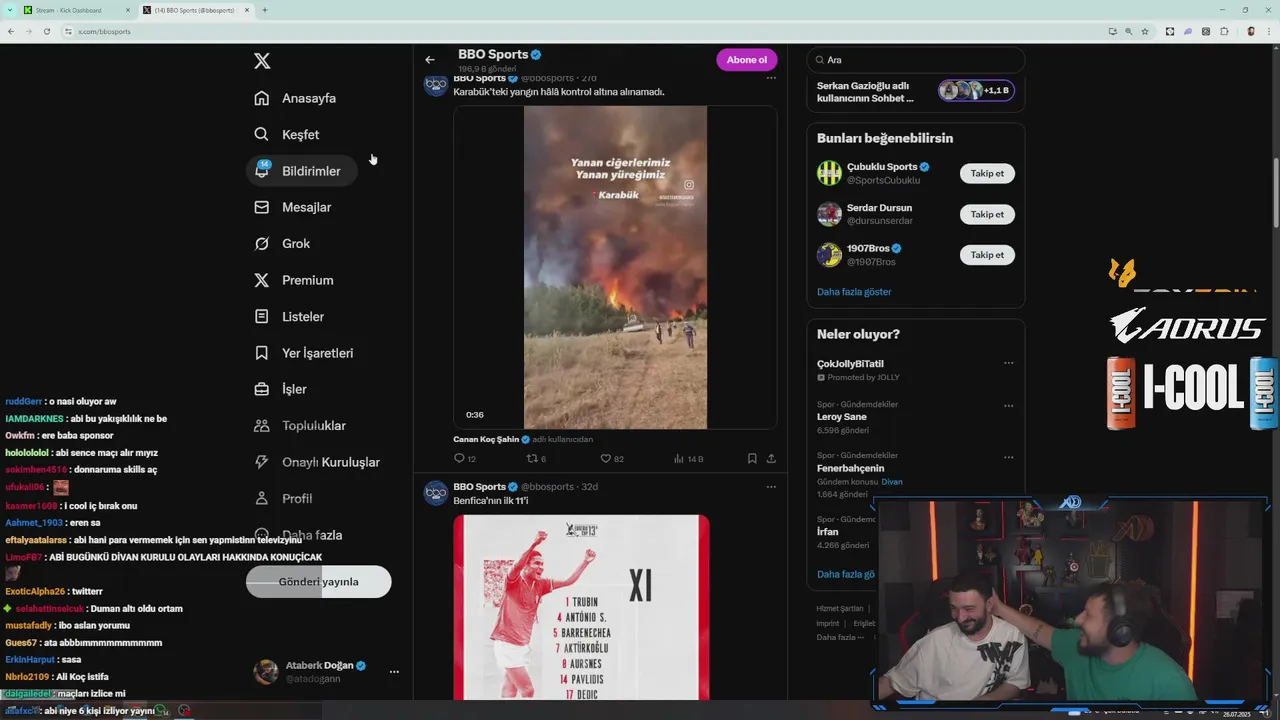Click Gönderi yayınla post button
1280x720 pixels.
coord(319,581)
